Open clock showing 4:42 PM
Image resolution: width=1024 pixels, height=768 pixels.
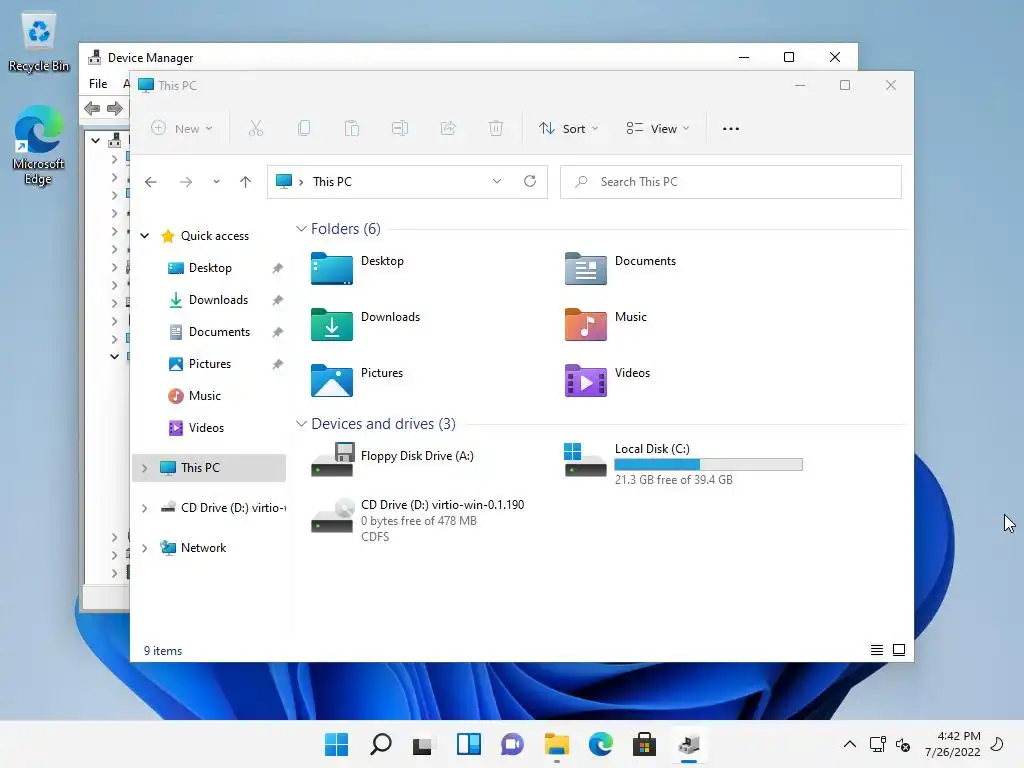click(952, 744)
